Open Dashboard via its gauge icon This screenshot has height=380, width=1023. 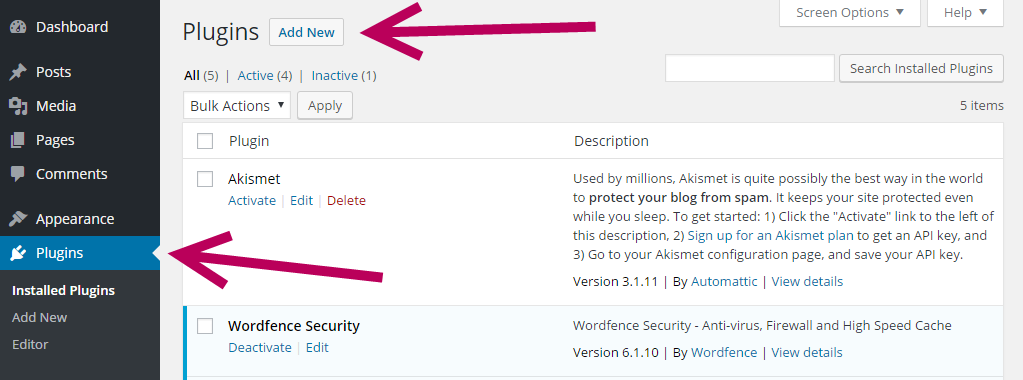click(18, 27)
